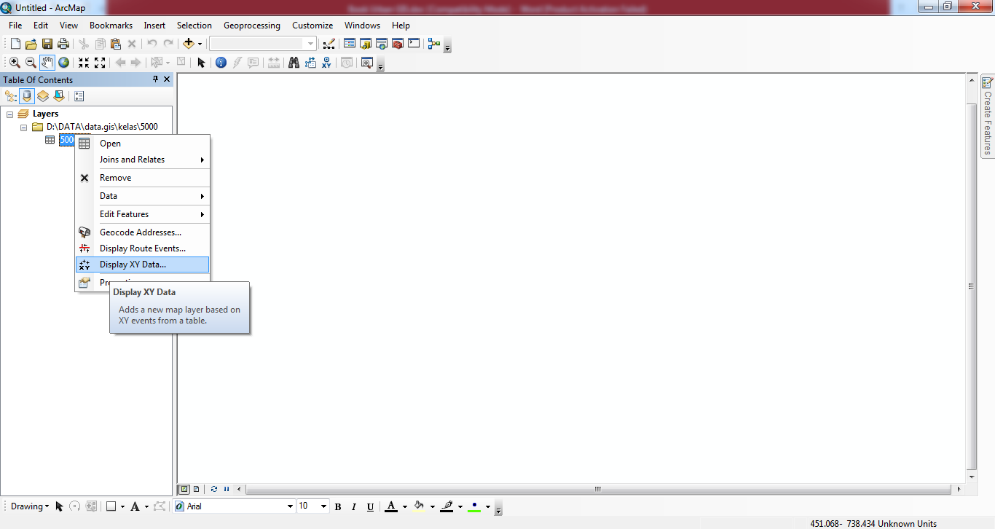Switch to Layout View button
The image size is (995, 529).
tap(197, 489)
